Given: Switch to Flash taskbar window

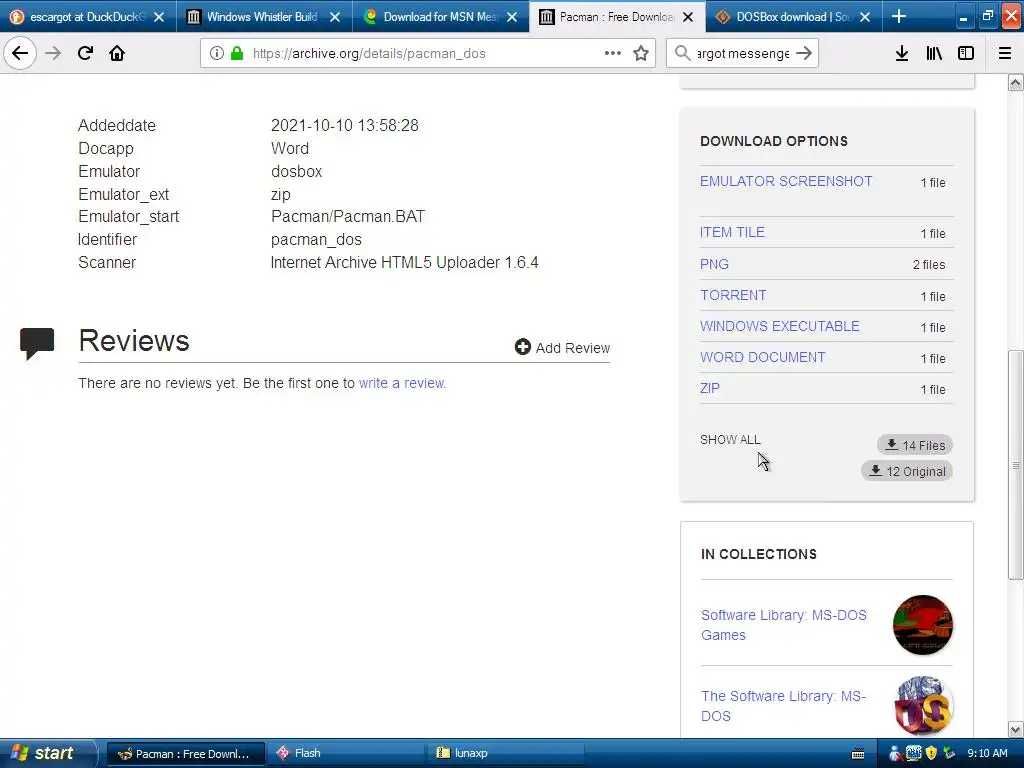Looking at the screenshot, I should 346,754.
